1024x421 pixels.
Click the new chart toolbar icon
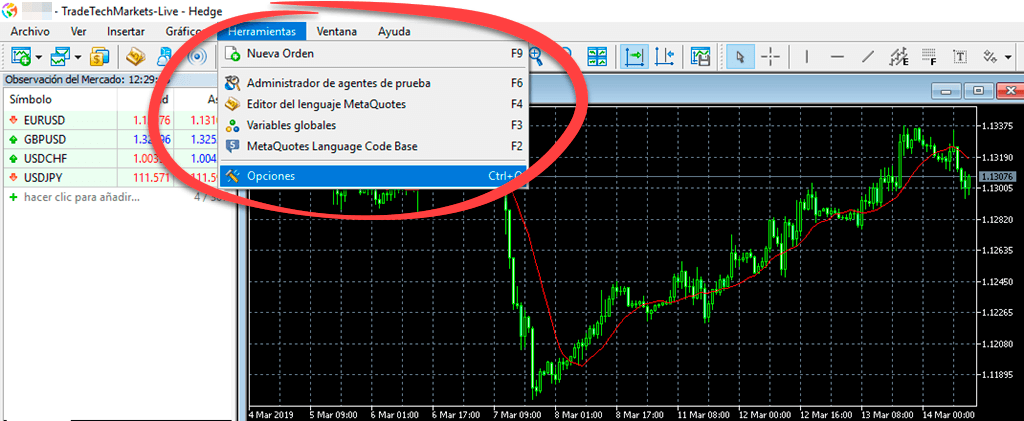(x=22, y=57)
